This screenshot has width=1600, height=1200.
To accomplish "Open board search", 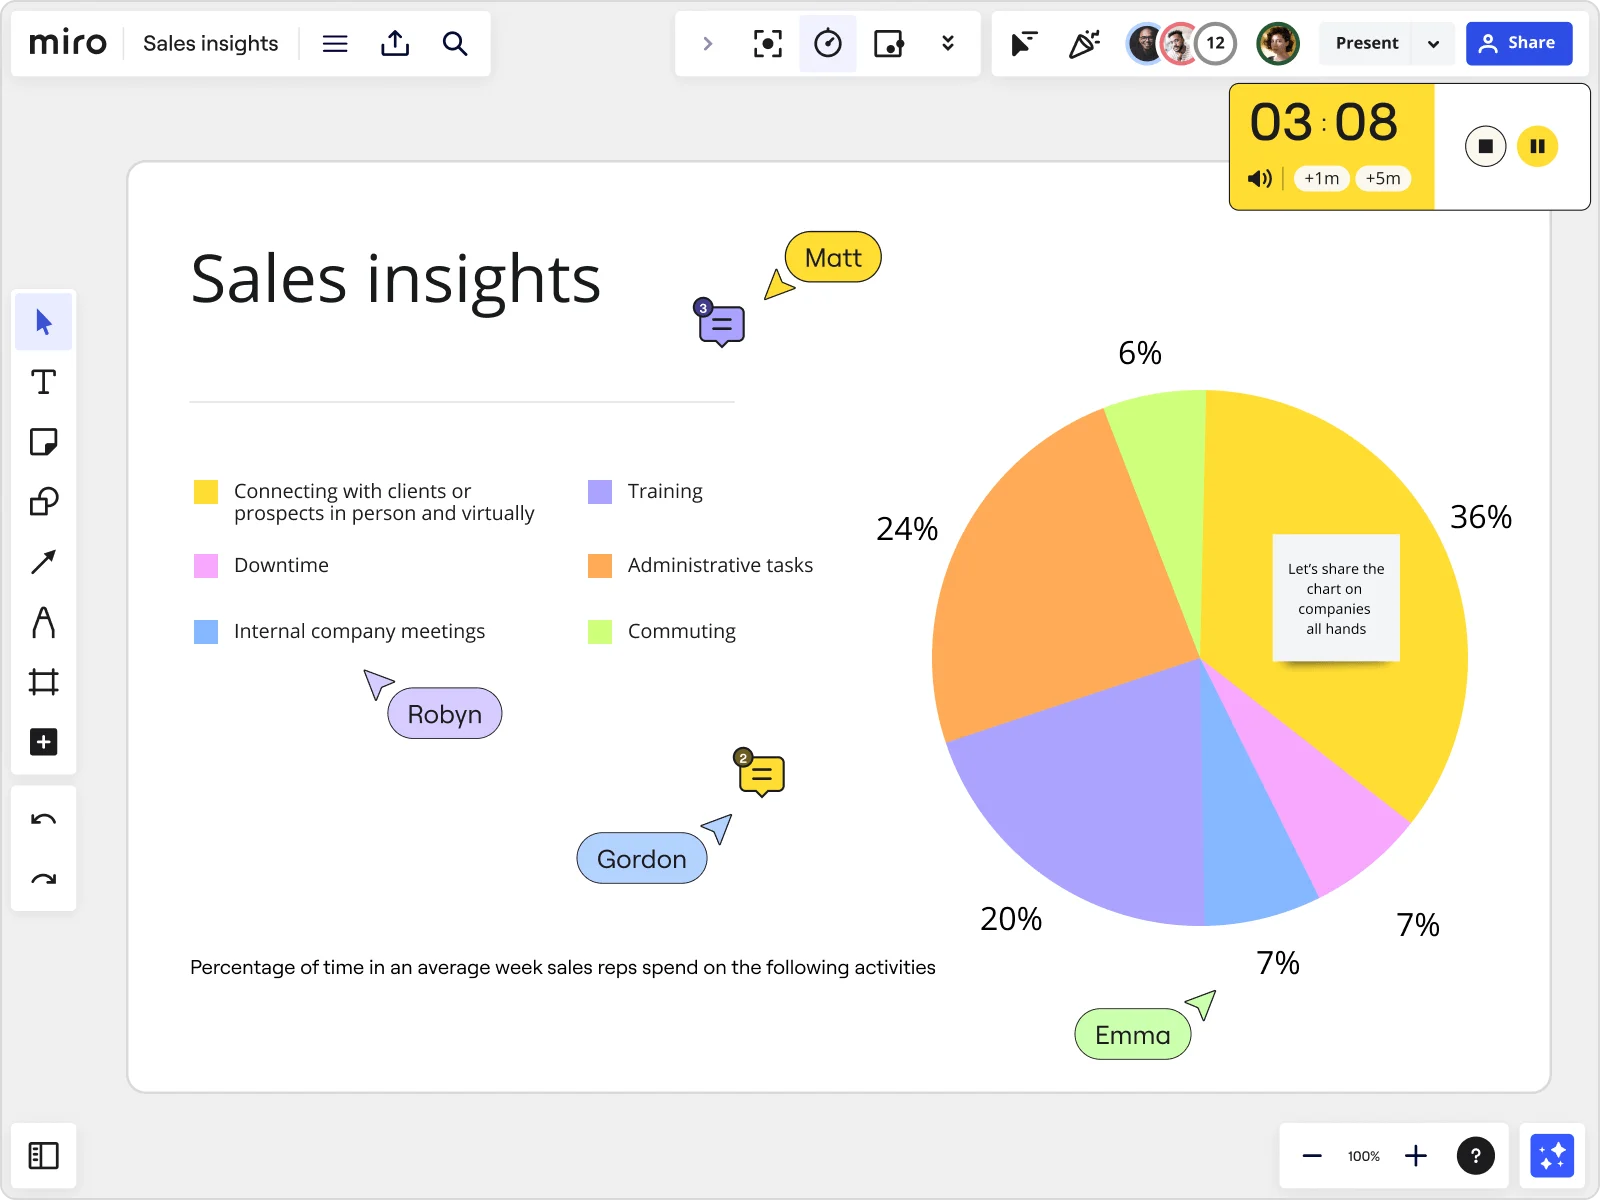I will point(455,43).
